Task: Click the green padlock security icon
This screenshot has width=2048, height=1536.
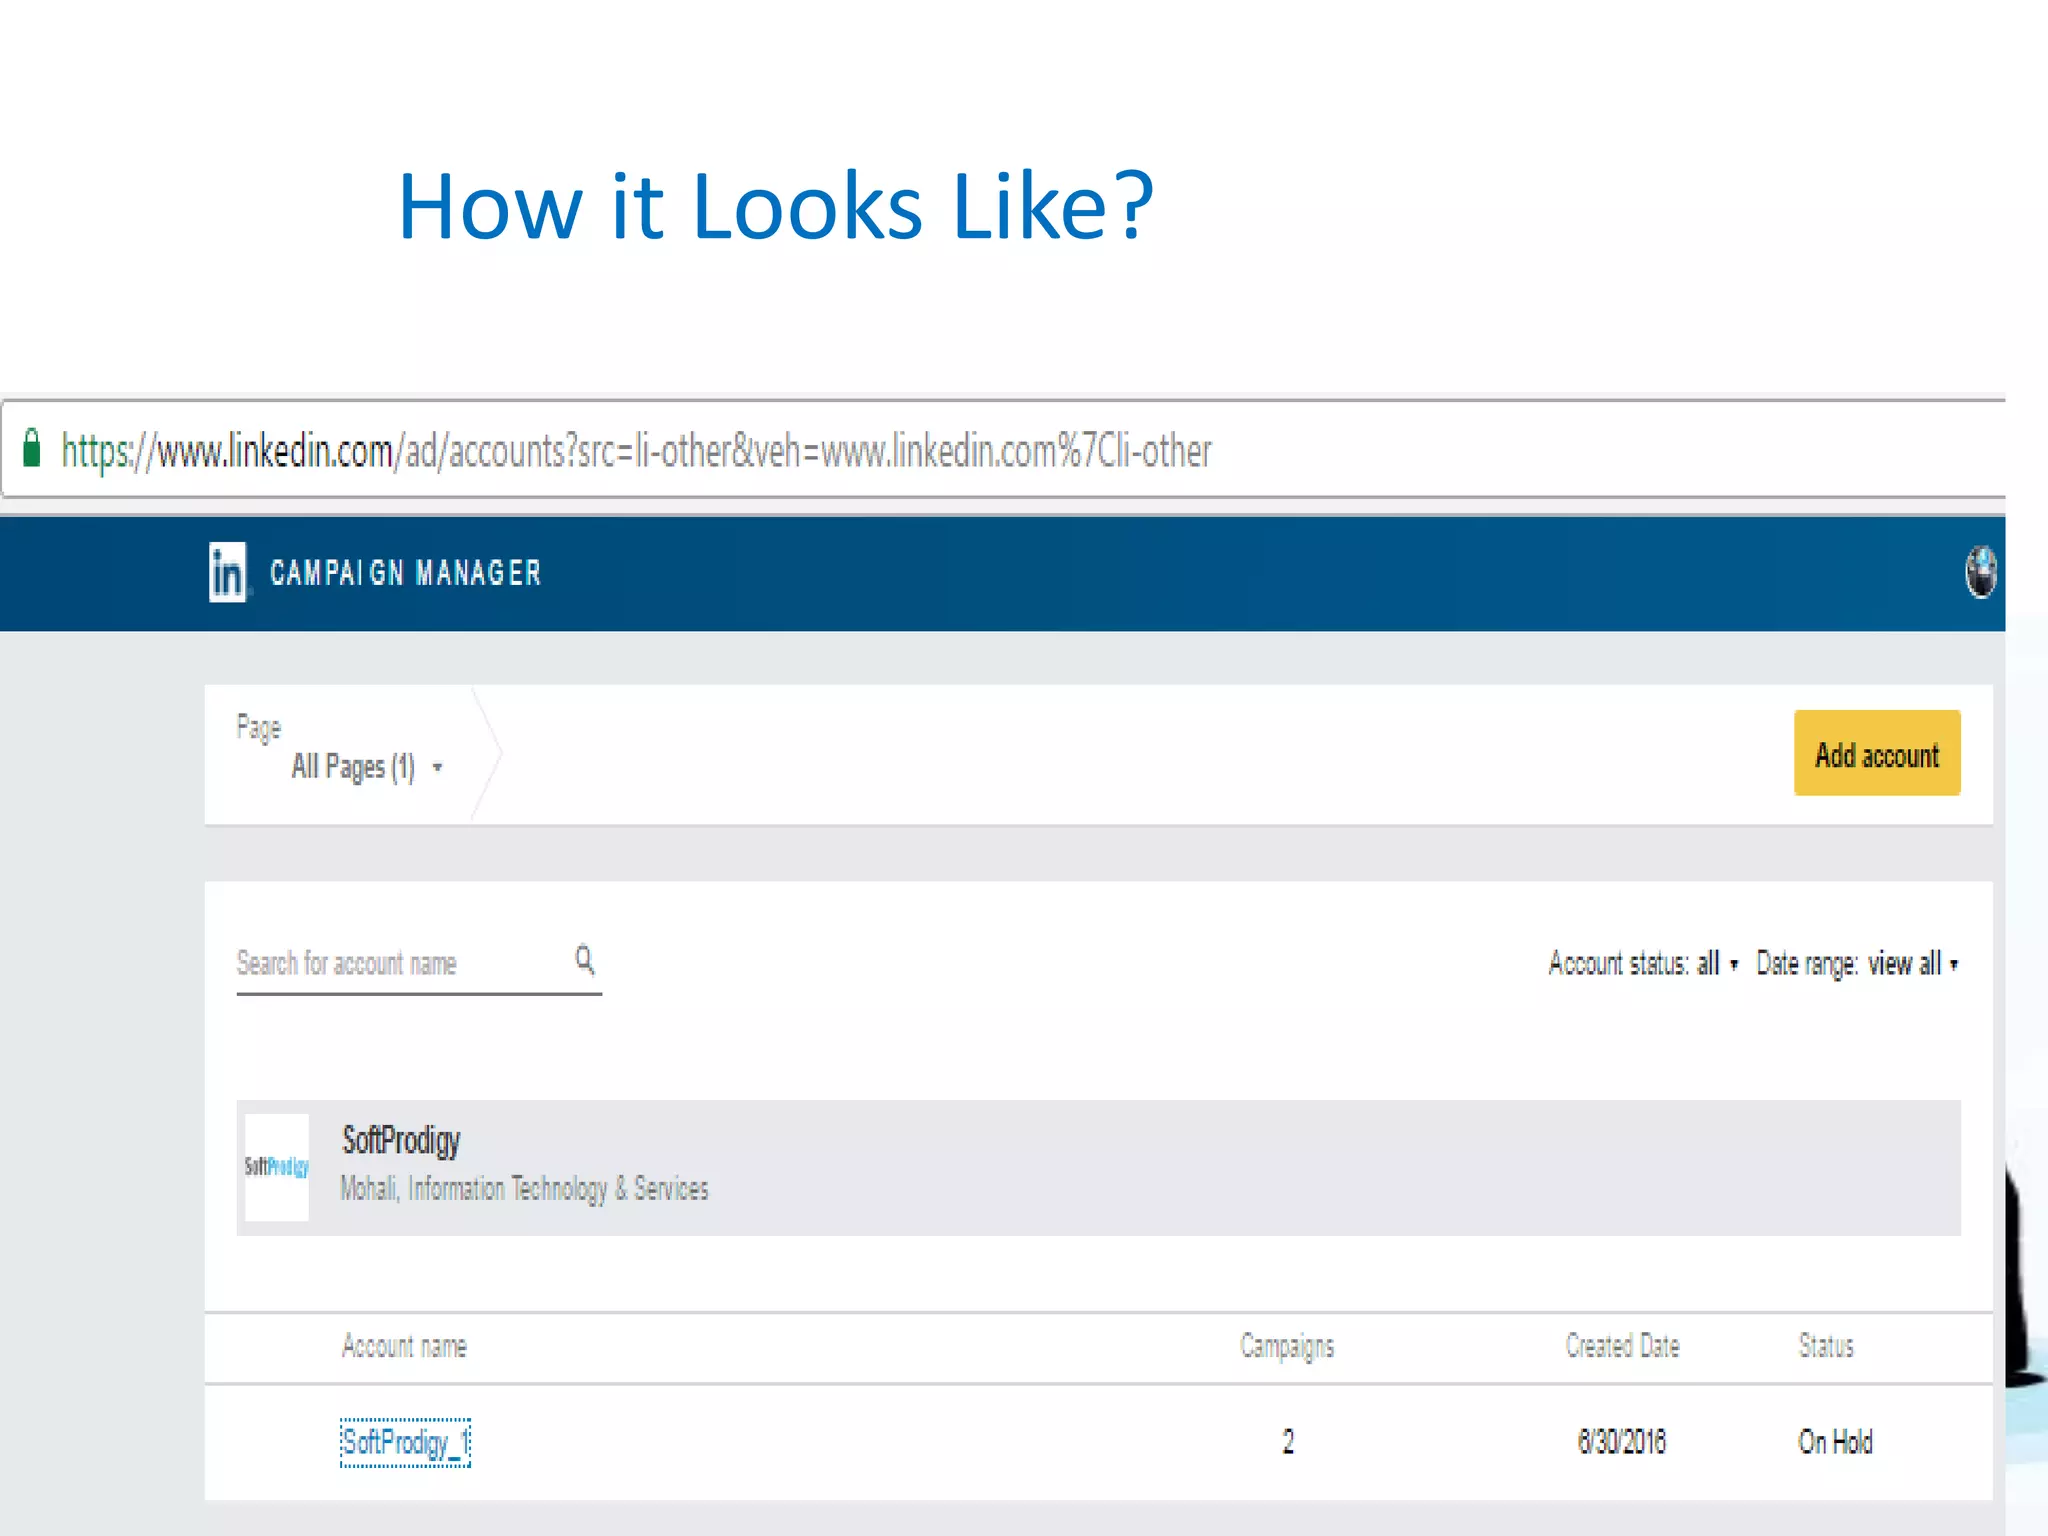Action: pyautogui.click(x=32, y=449)
